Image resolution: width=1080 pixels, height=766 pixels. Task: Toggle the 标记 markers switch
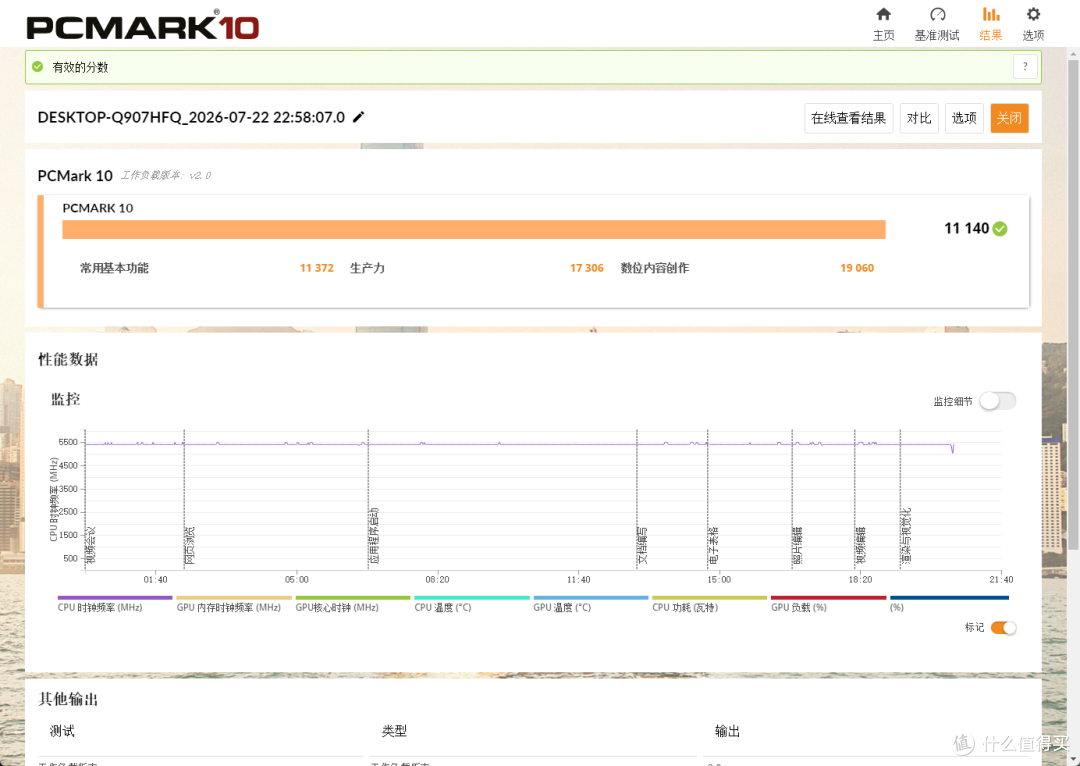tap(1003, 628)
